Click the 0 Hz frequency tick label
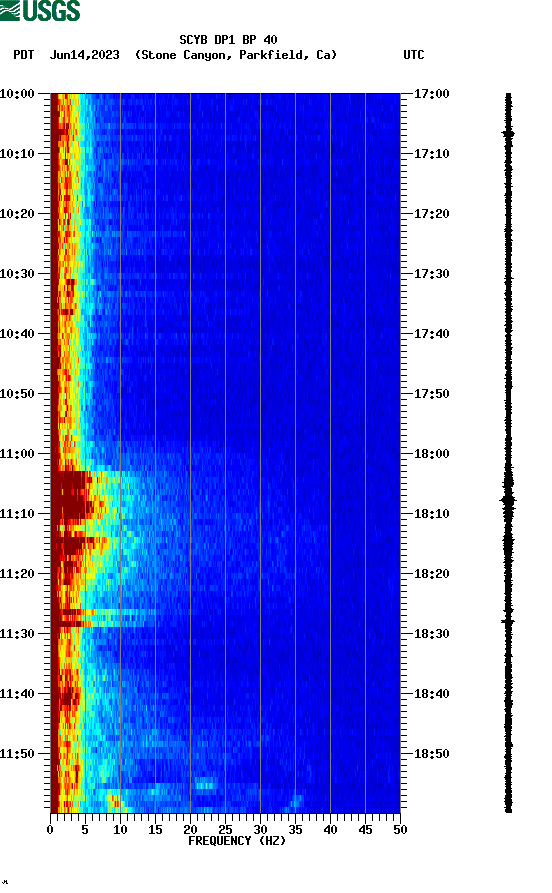The image size is (552, 893). (x=50, y=830)
